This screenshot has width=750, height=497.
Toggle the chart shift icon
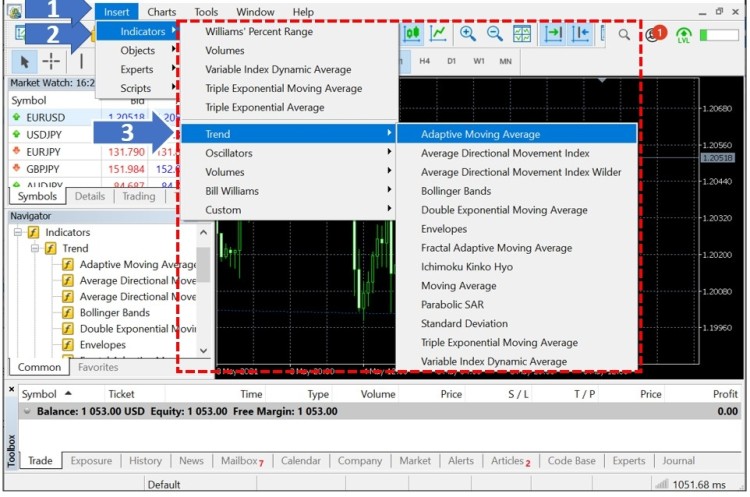coord(581,34)
